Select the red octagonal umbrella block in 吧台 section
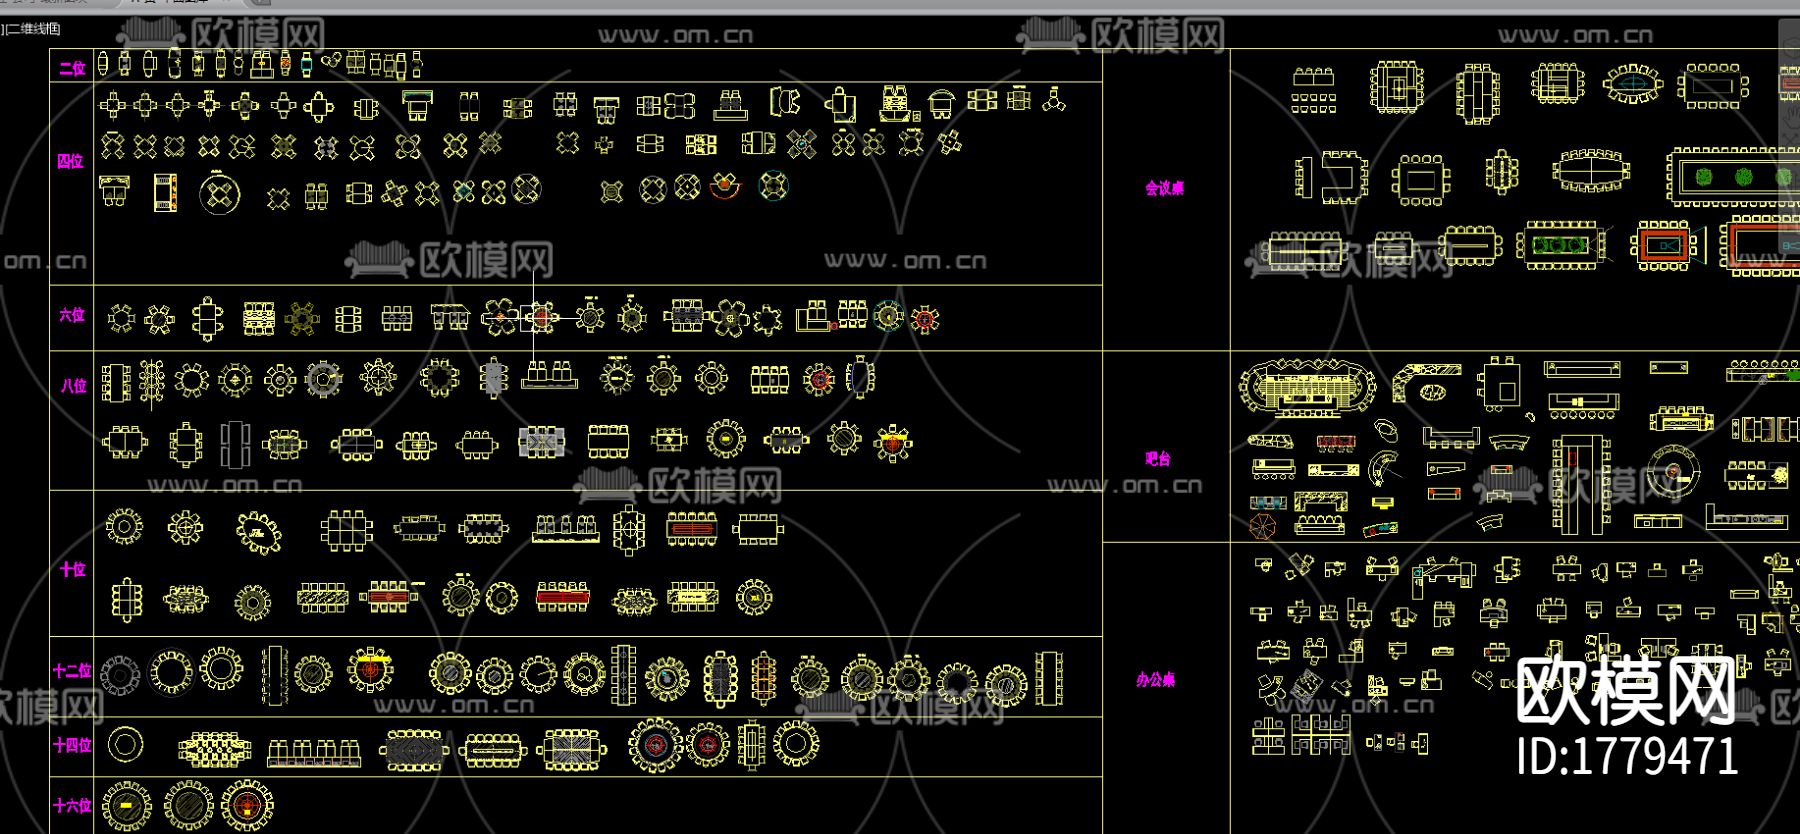 coord(1263,525)
